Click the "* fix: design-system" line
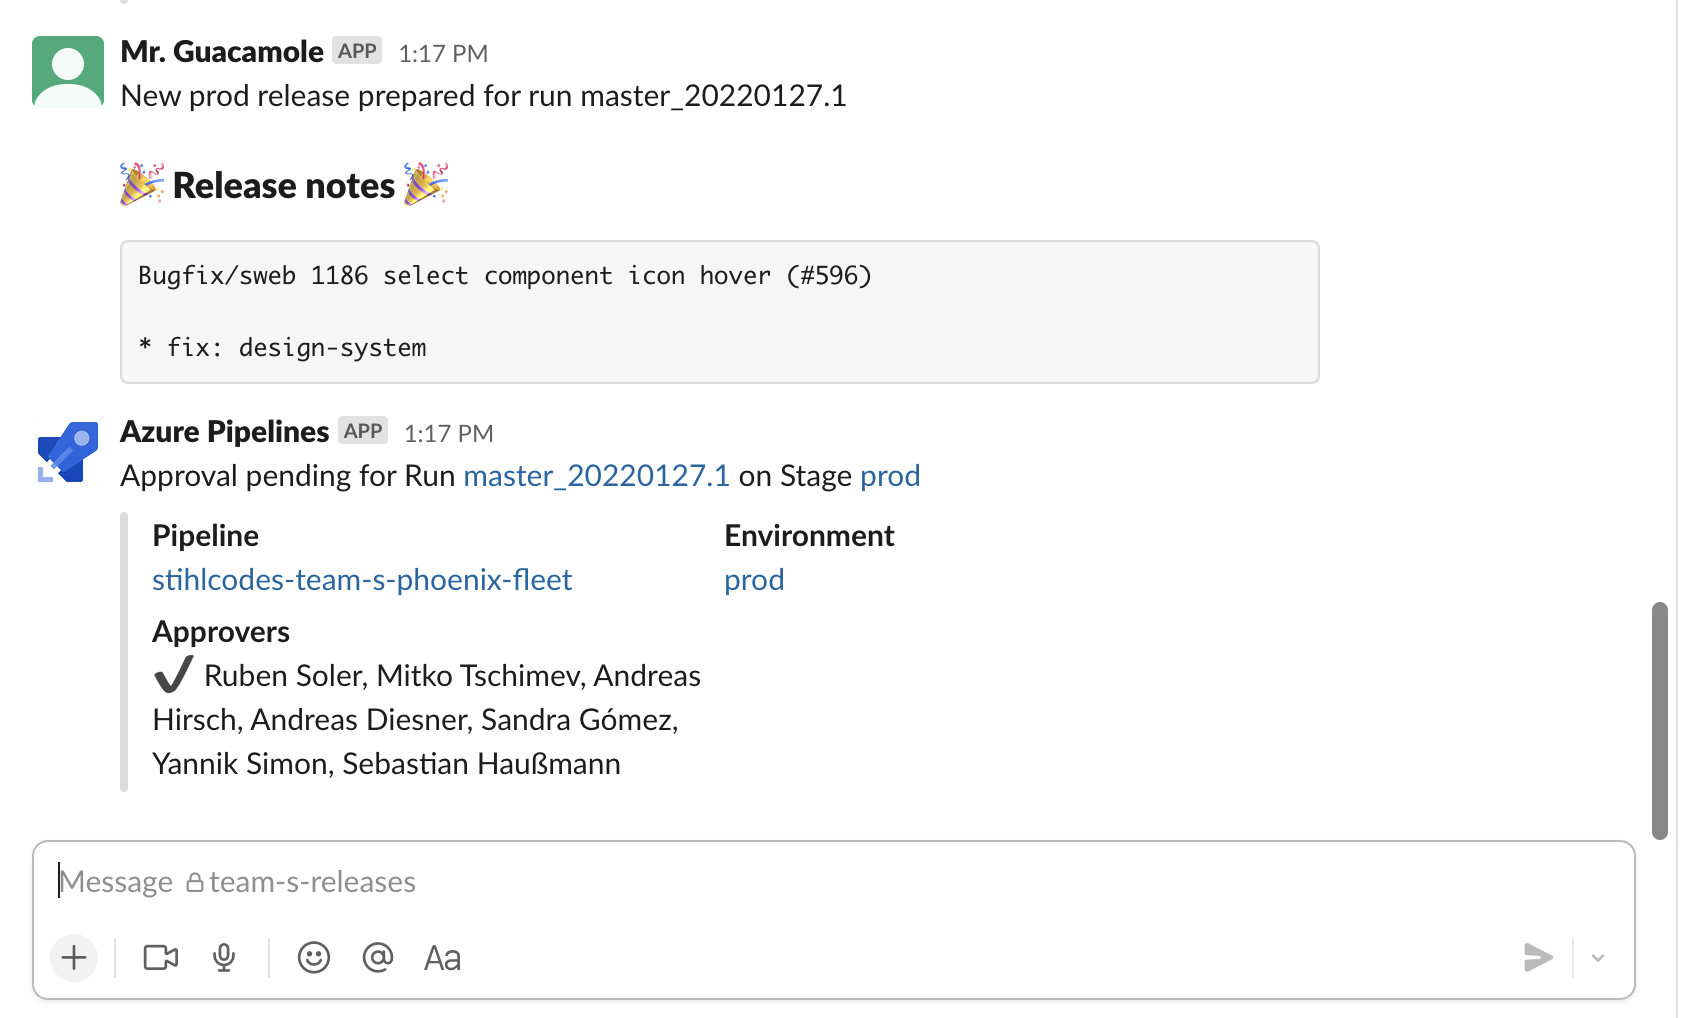Viewport: 1690px width, 1018px height. pyautogui.click(x=282, y=348)
